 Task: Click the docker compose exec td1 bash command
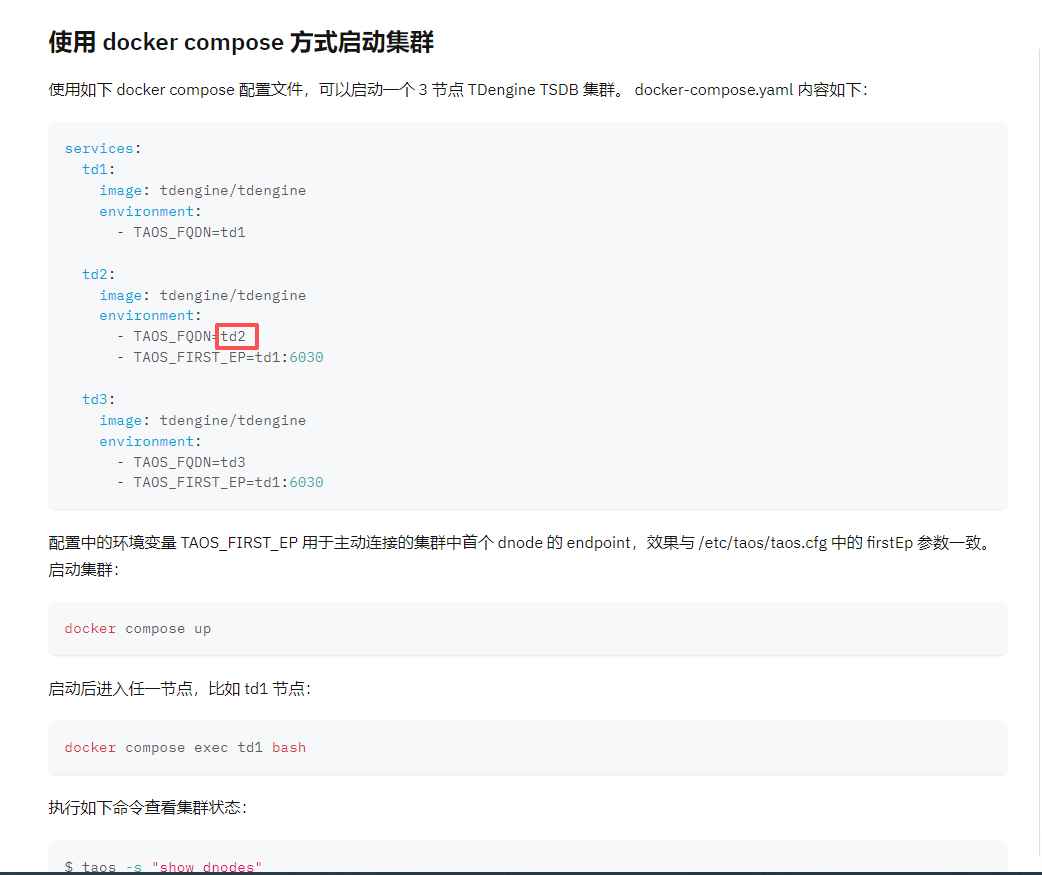click(185, 748)
